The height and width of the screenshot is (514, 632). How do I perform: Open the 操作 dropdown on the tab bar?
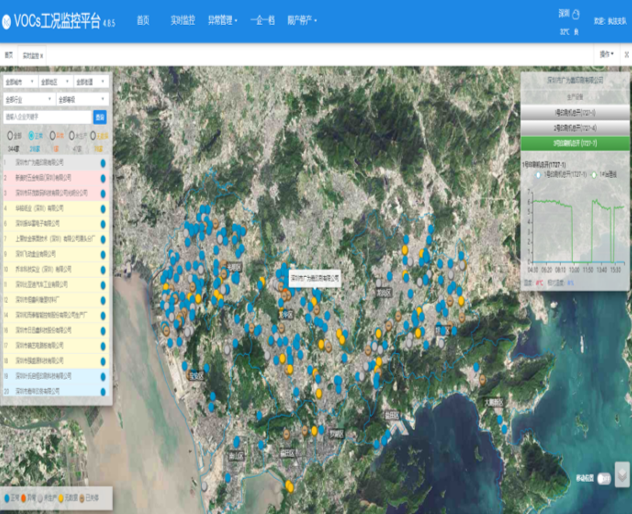[607, 54]
